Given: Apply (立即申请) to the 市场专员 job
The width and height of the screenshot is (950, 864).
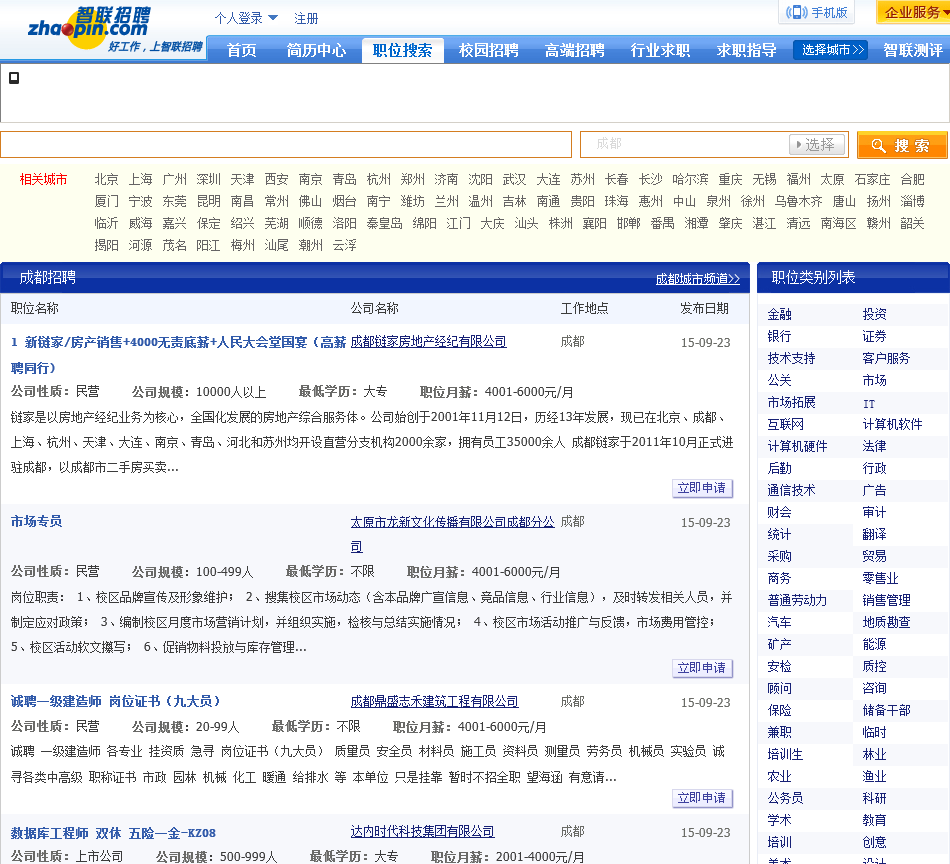Looking at the screenshot, I should click(702, 668).
